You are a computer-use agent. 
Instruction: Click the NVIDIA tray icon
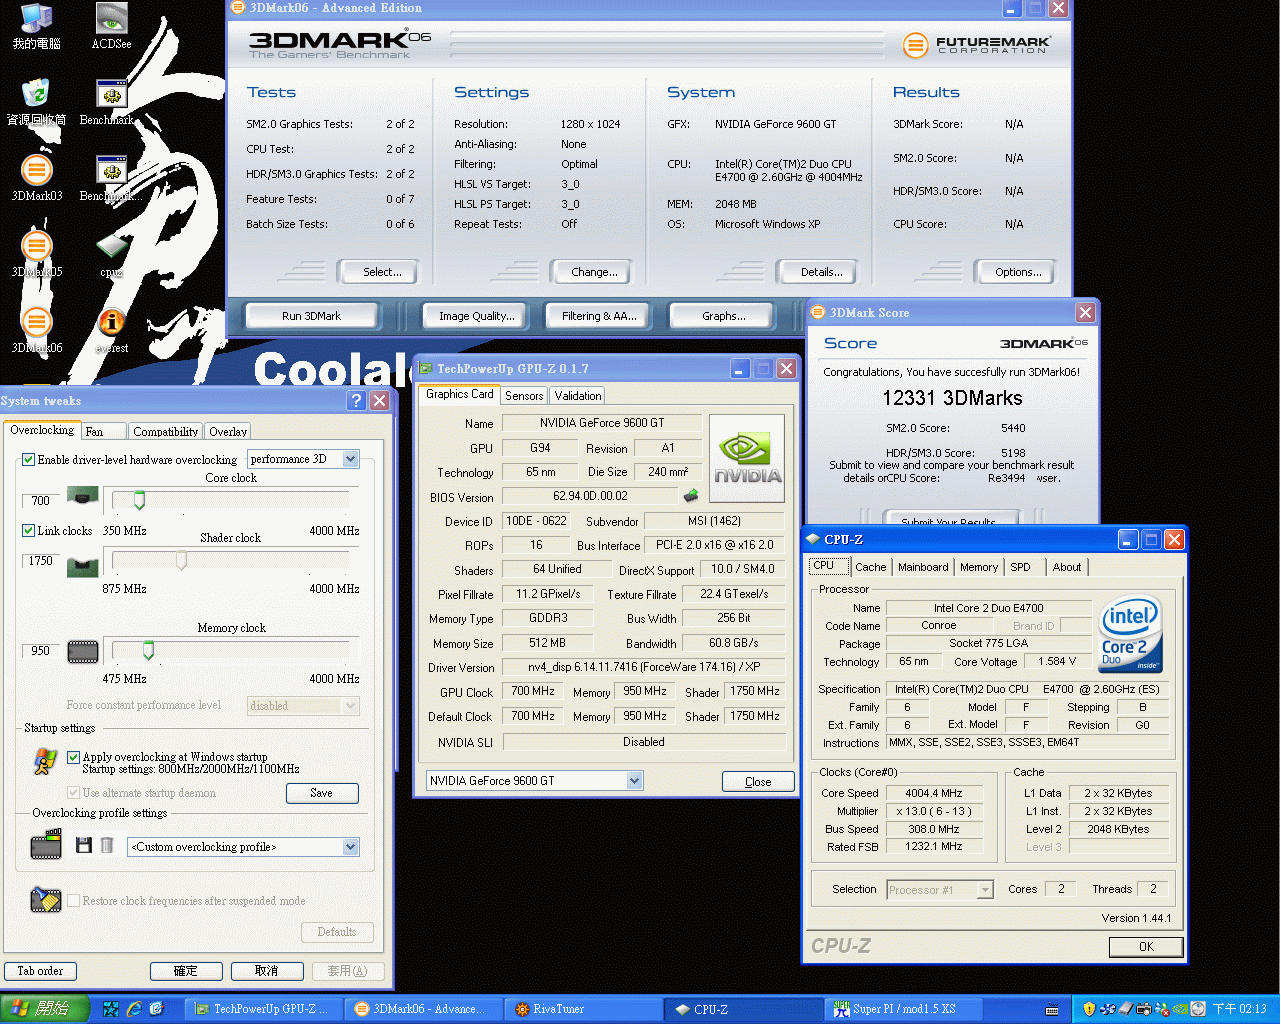pos(1180,1009)
